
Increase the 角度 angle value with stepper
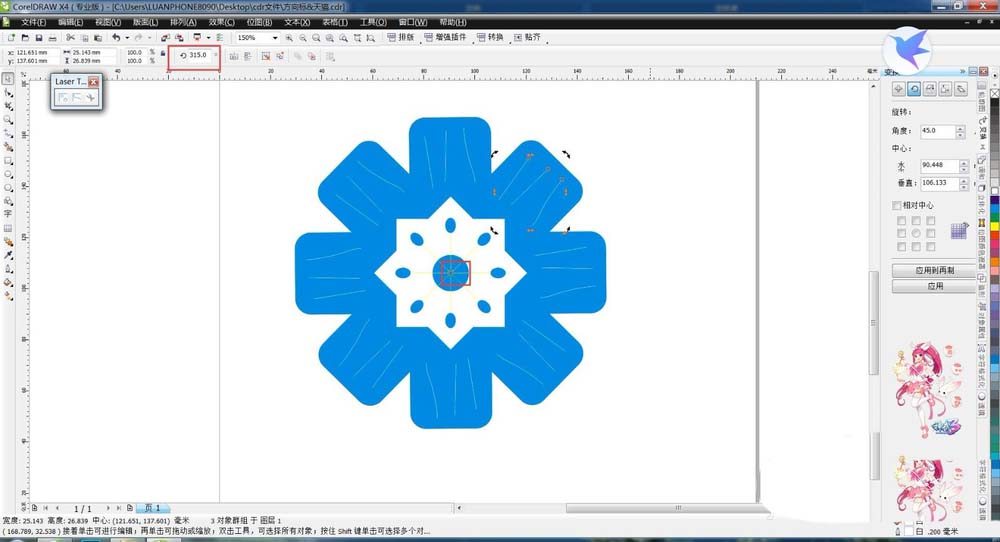coord(960,128)
